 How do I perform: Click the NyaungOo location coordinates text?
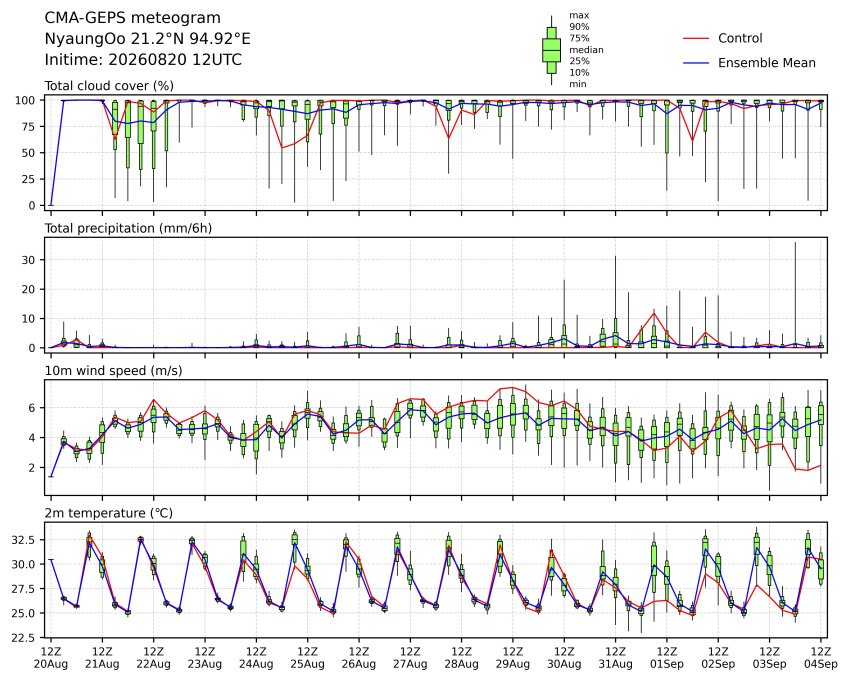click(147, 39)
